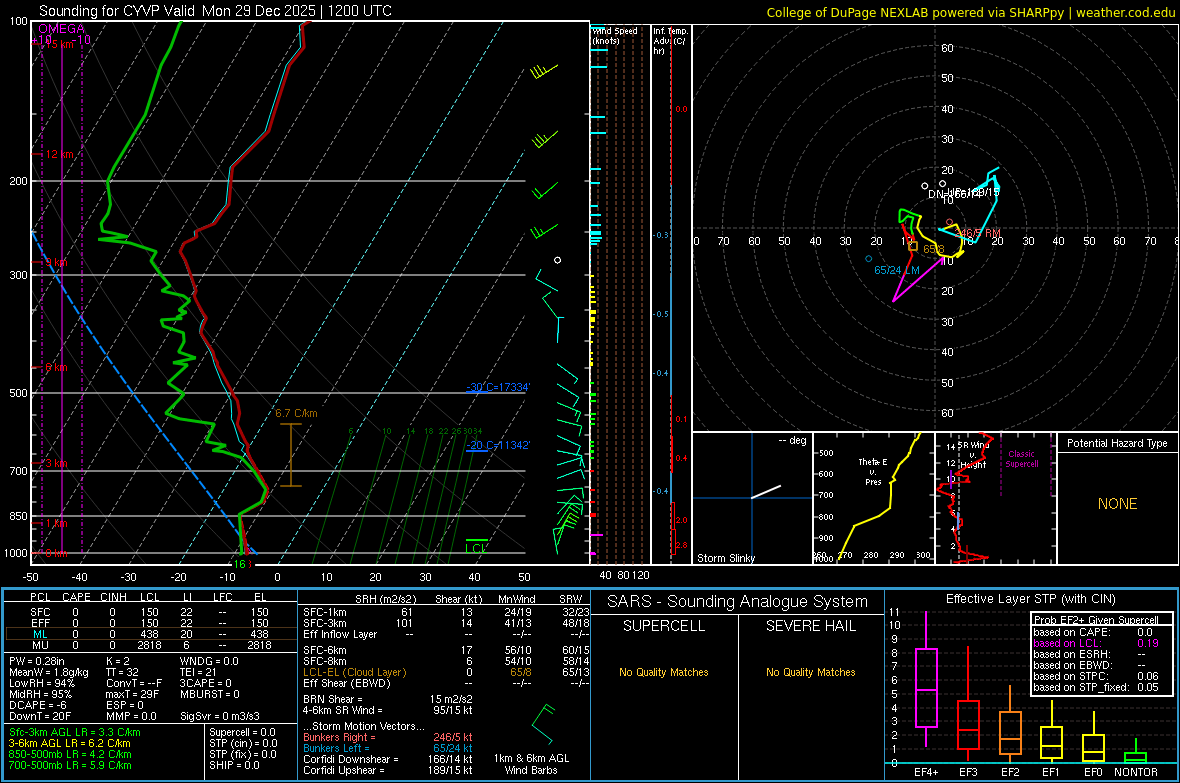Click the NONTOR box plot label
The image size is (1180, 783).
(1136, 772)
